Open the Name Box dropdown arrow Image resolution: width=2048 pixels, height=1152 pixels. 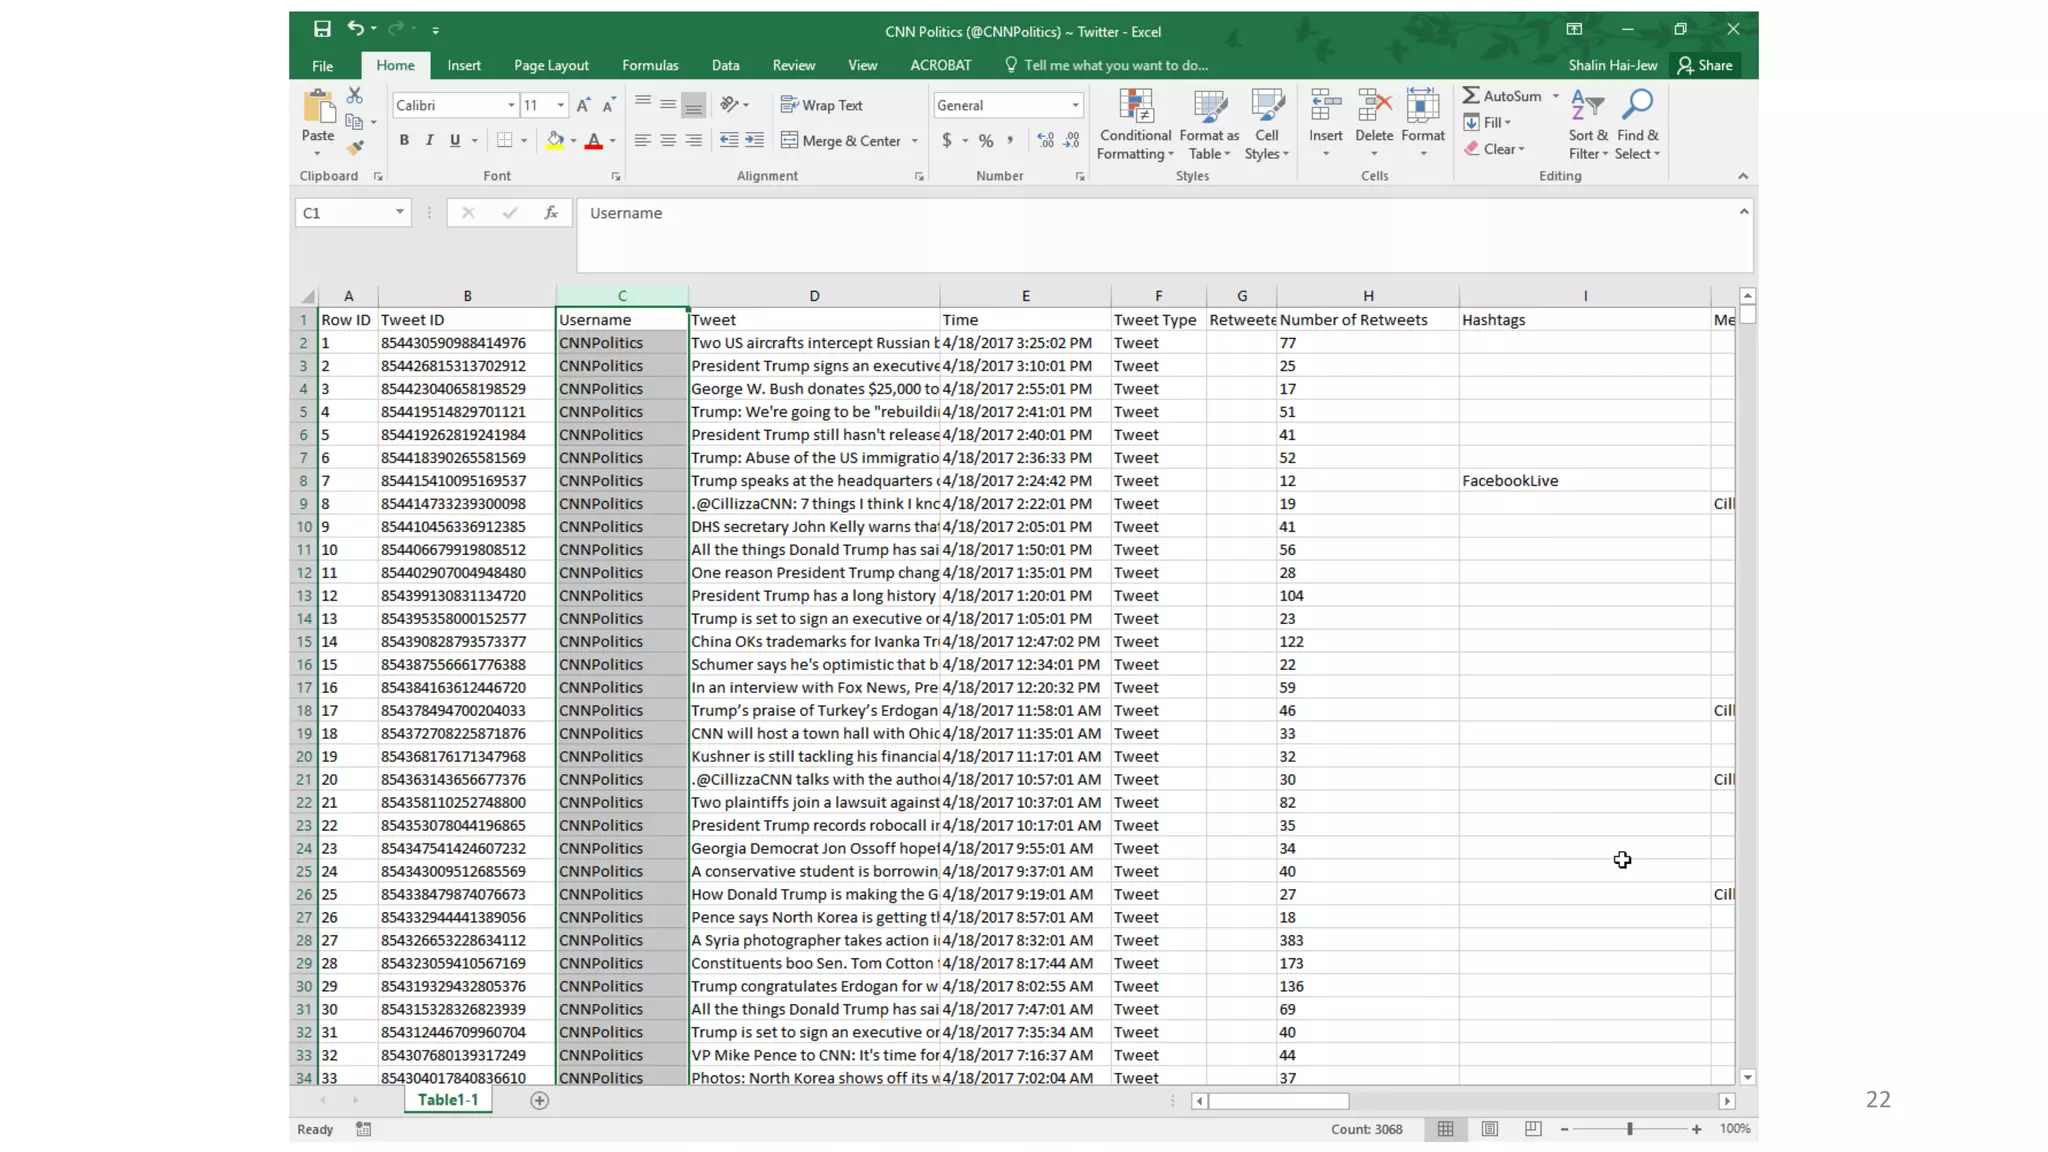click(x=399, y=212)
